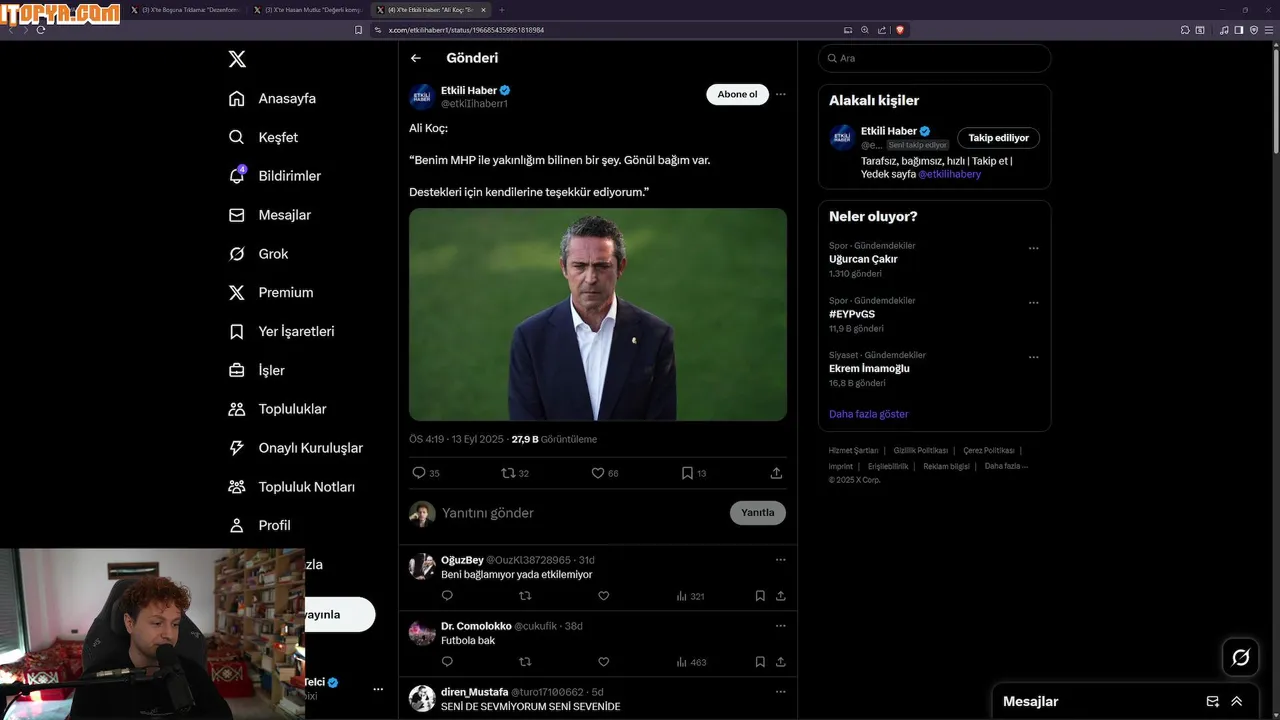This screenshot has height=720, width=1280.
Task: Open more options for Uğurcan Çakır trend
Action: (1033, 249)
